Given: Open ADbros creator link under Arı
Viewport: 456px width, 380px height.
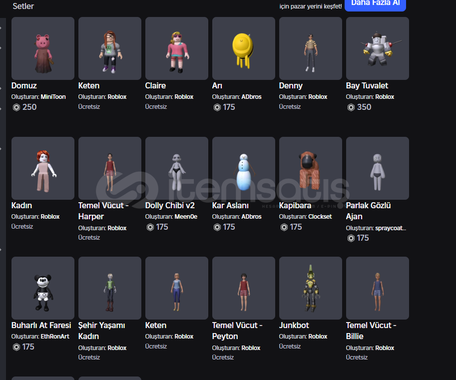Looking at the screenshot, I should tap(251, 97).
